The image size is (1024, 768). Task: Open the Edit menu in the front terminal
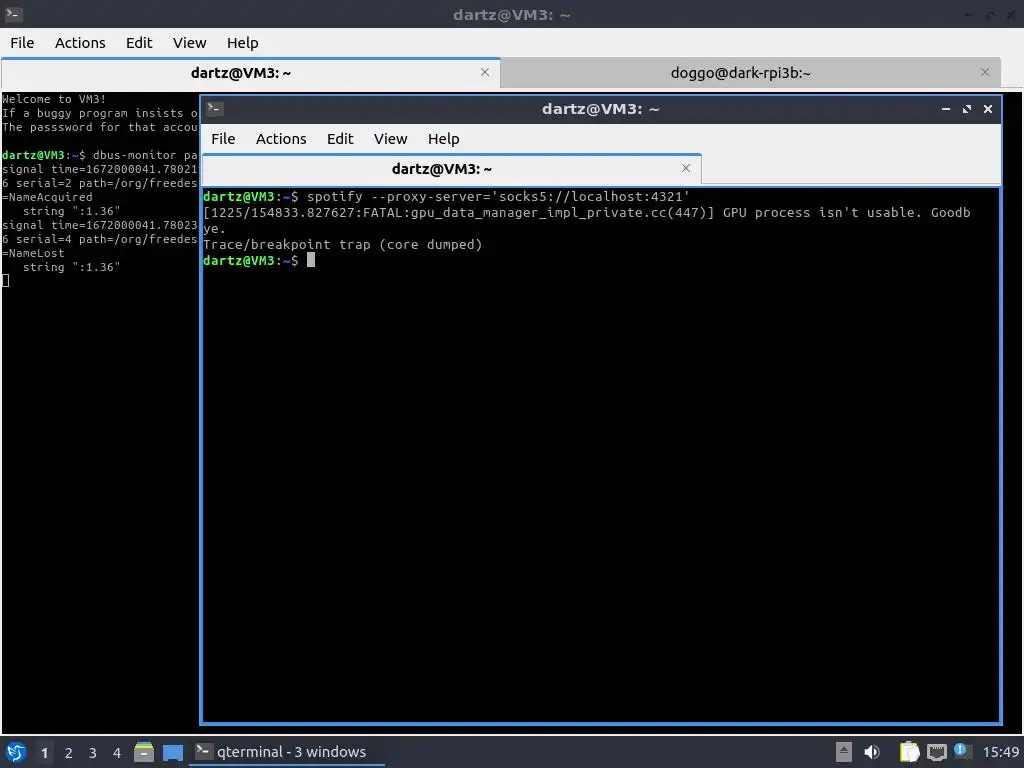pyautogui.click(x=340, y=139)
